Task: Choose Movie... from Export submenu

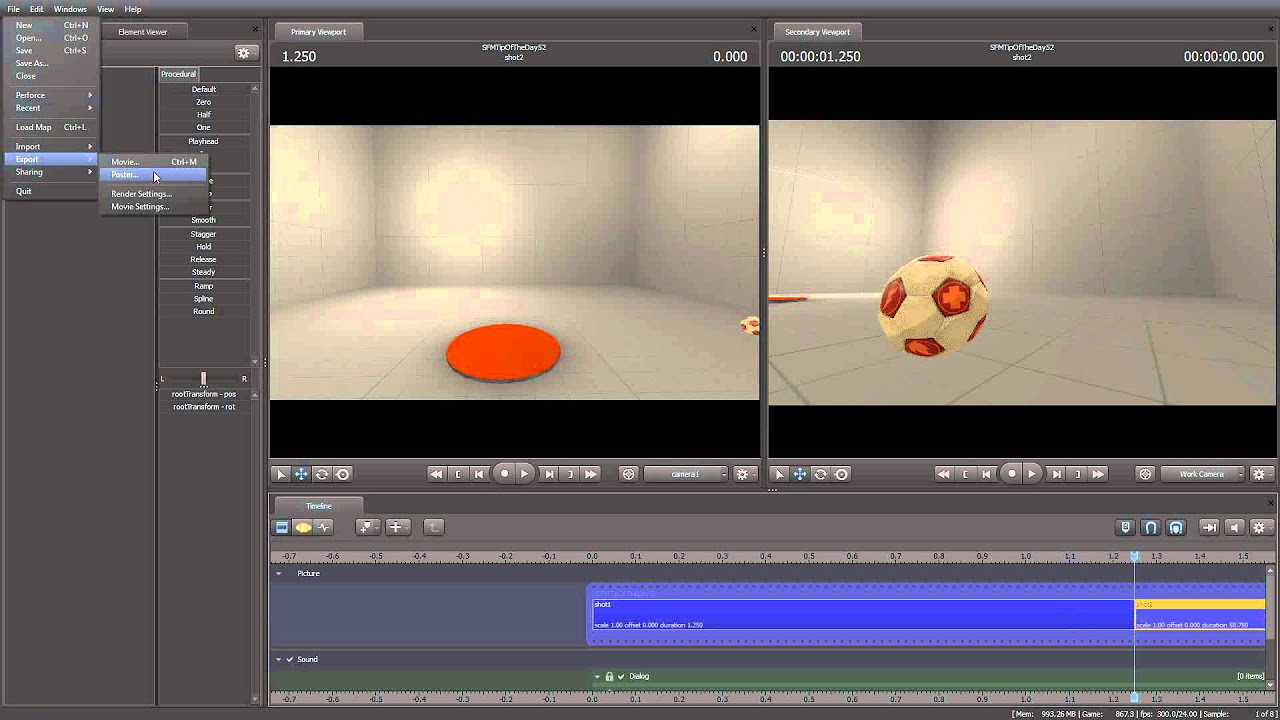Action: click(154, 162)
